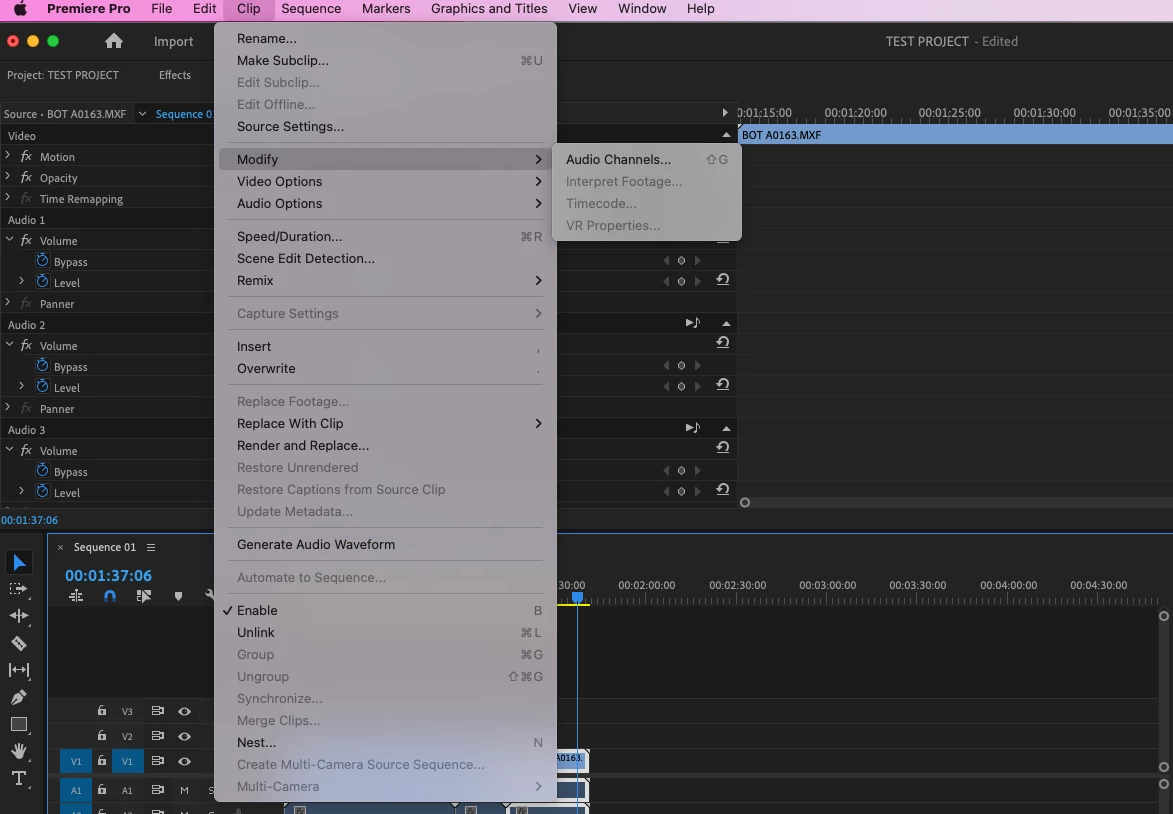The height and width of the screenshot is (814, 1173).
Task: Open the Sequence menu in menu bar
Action: click(x=311, y=9)
